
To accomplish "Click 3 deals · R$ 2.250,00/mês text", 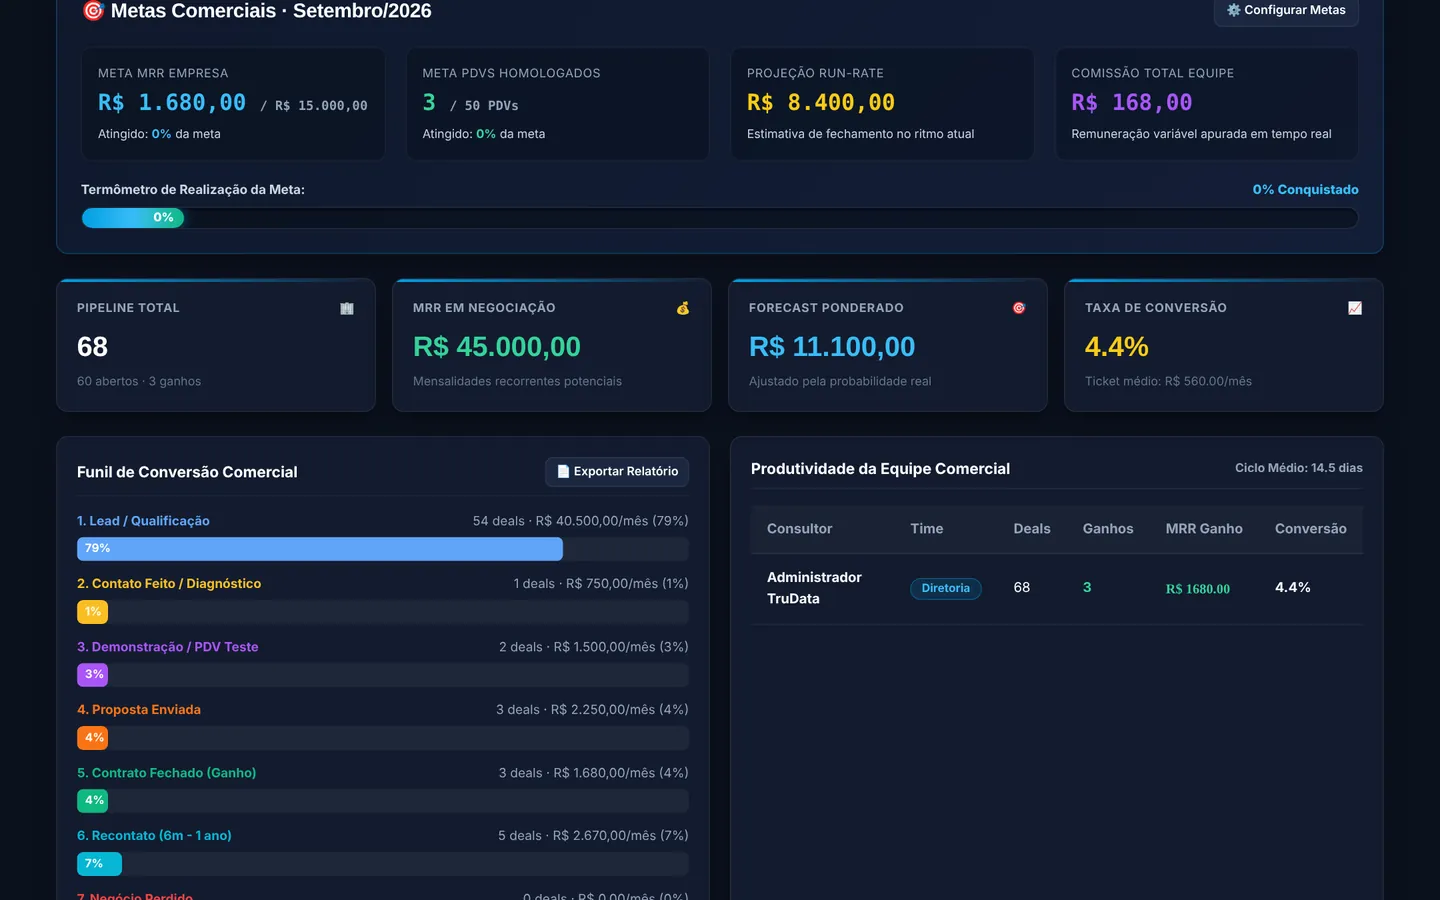I will (x=592, y=710).
